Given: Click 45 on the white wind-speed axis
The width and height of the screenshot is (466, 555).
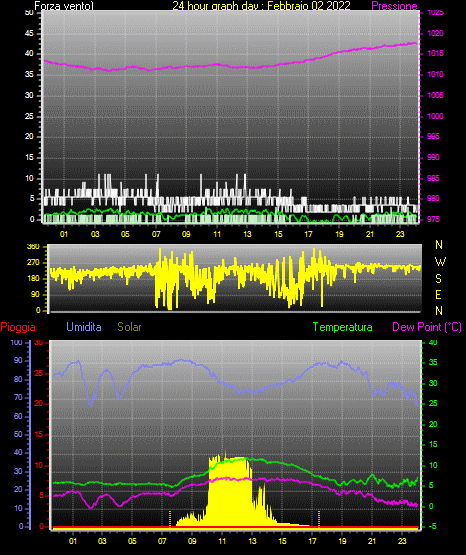Looking at the screenshot, I should (x=29, y=33).
